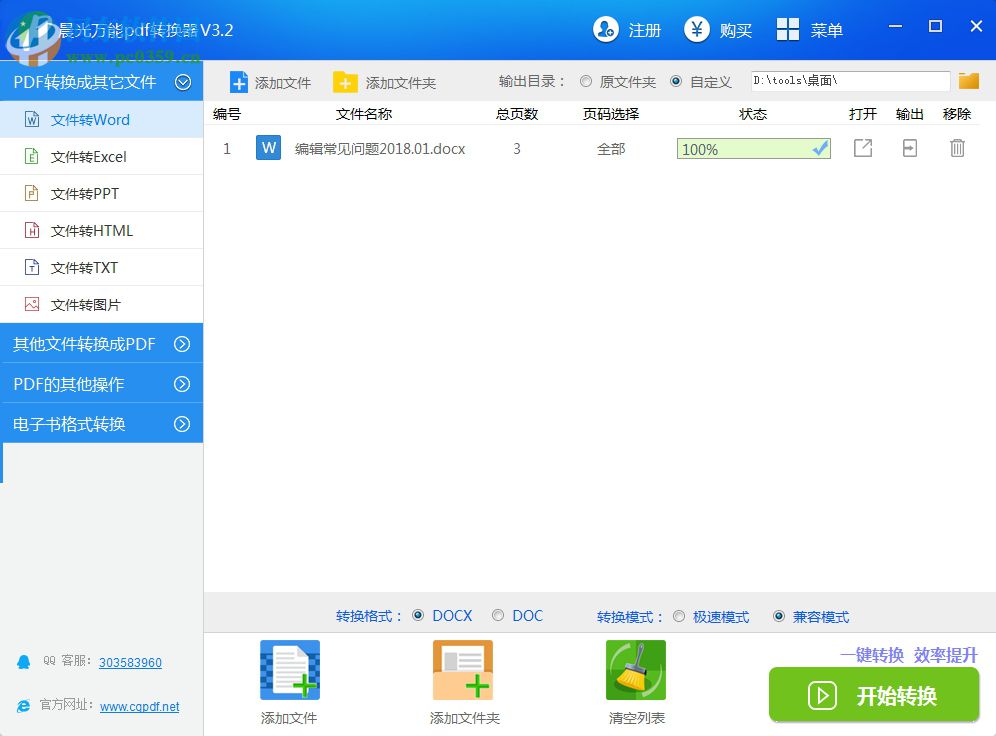Click the 开始转换 start conversion button
Image resolution: width=996 pixels, height=736 pixels.
874,695
